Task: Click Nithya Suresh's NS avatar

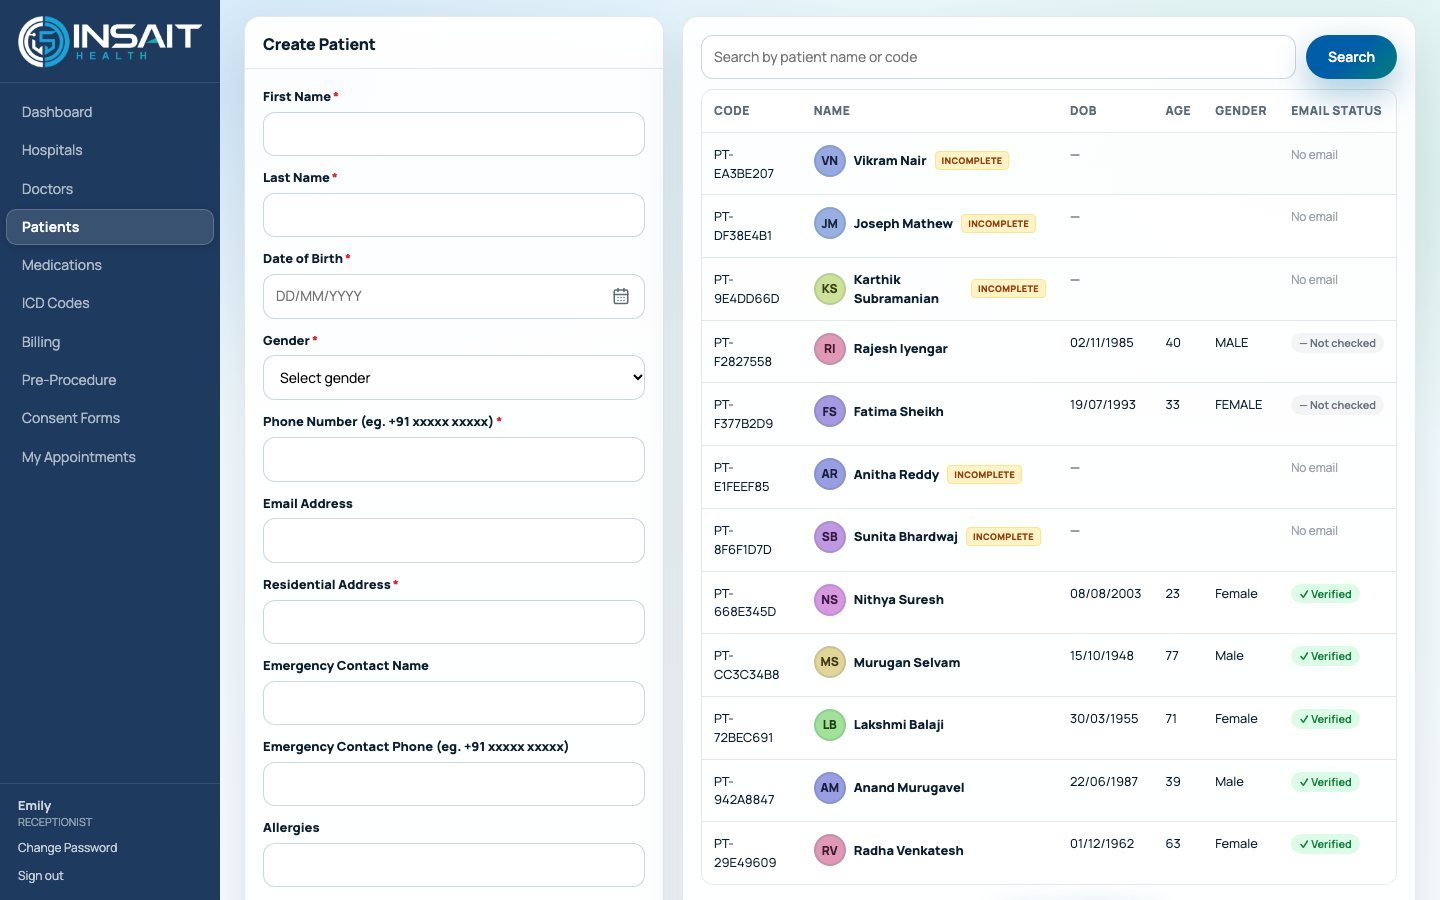Action: pos(829,600)
